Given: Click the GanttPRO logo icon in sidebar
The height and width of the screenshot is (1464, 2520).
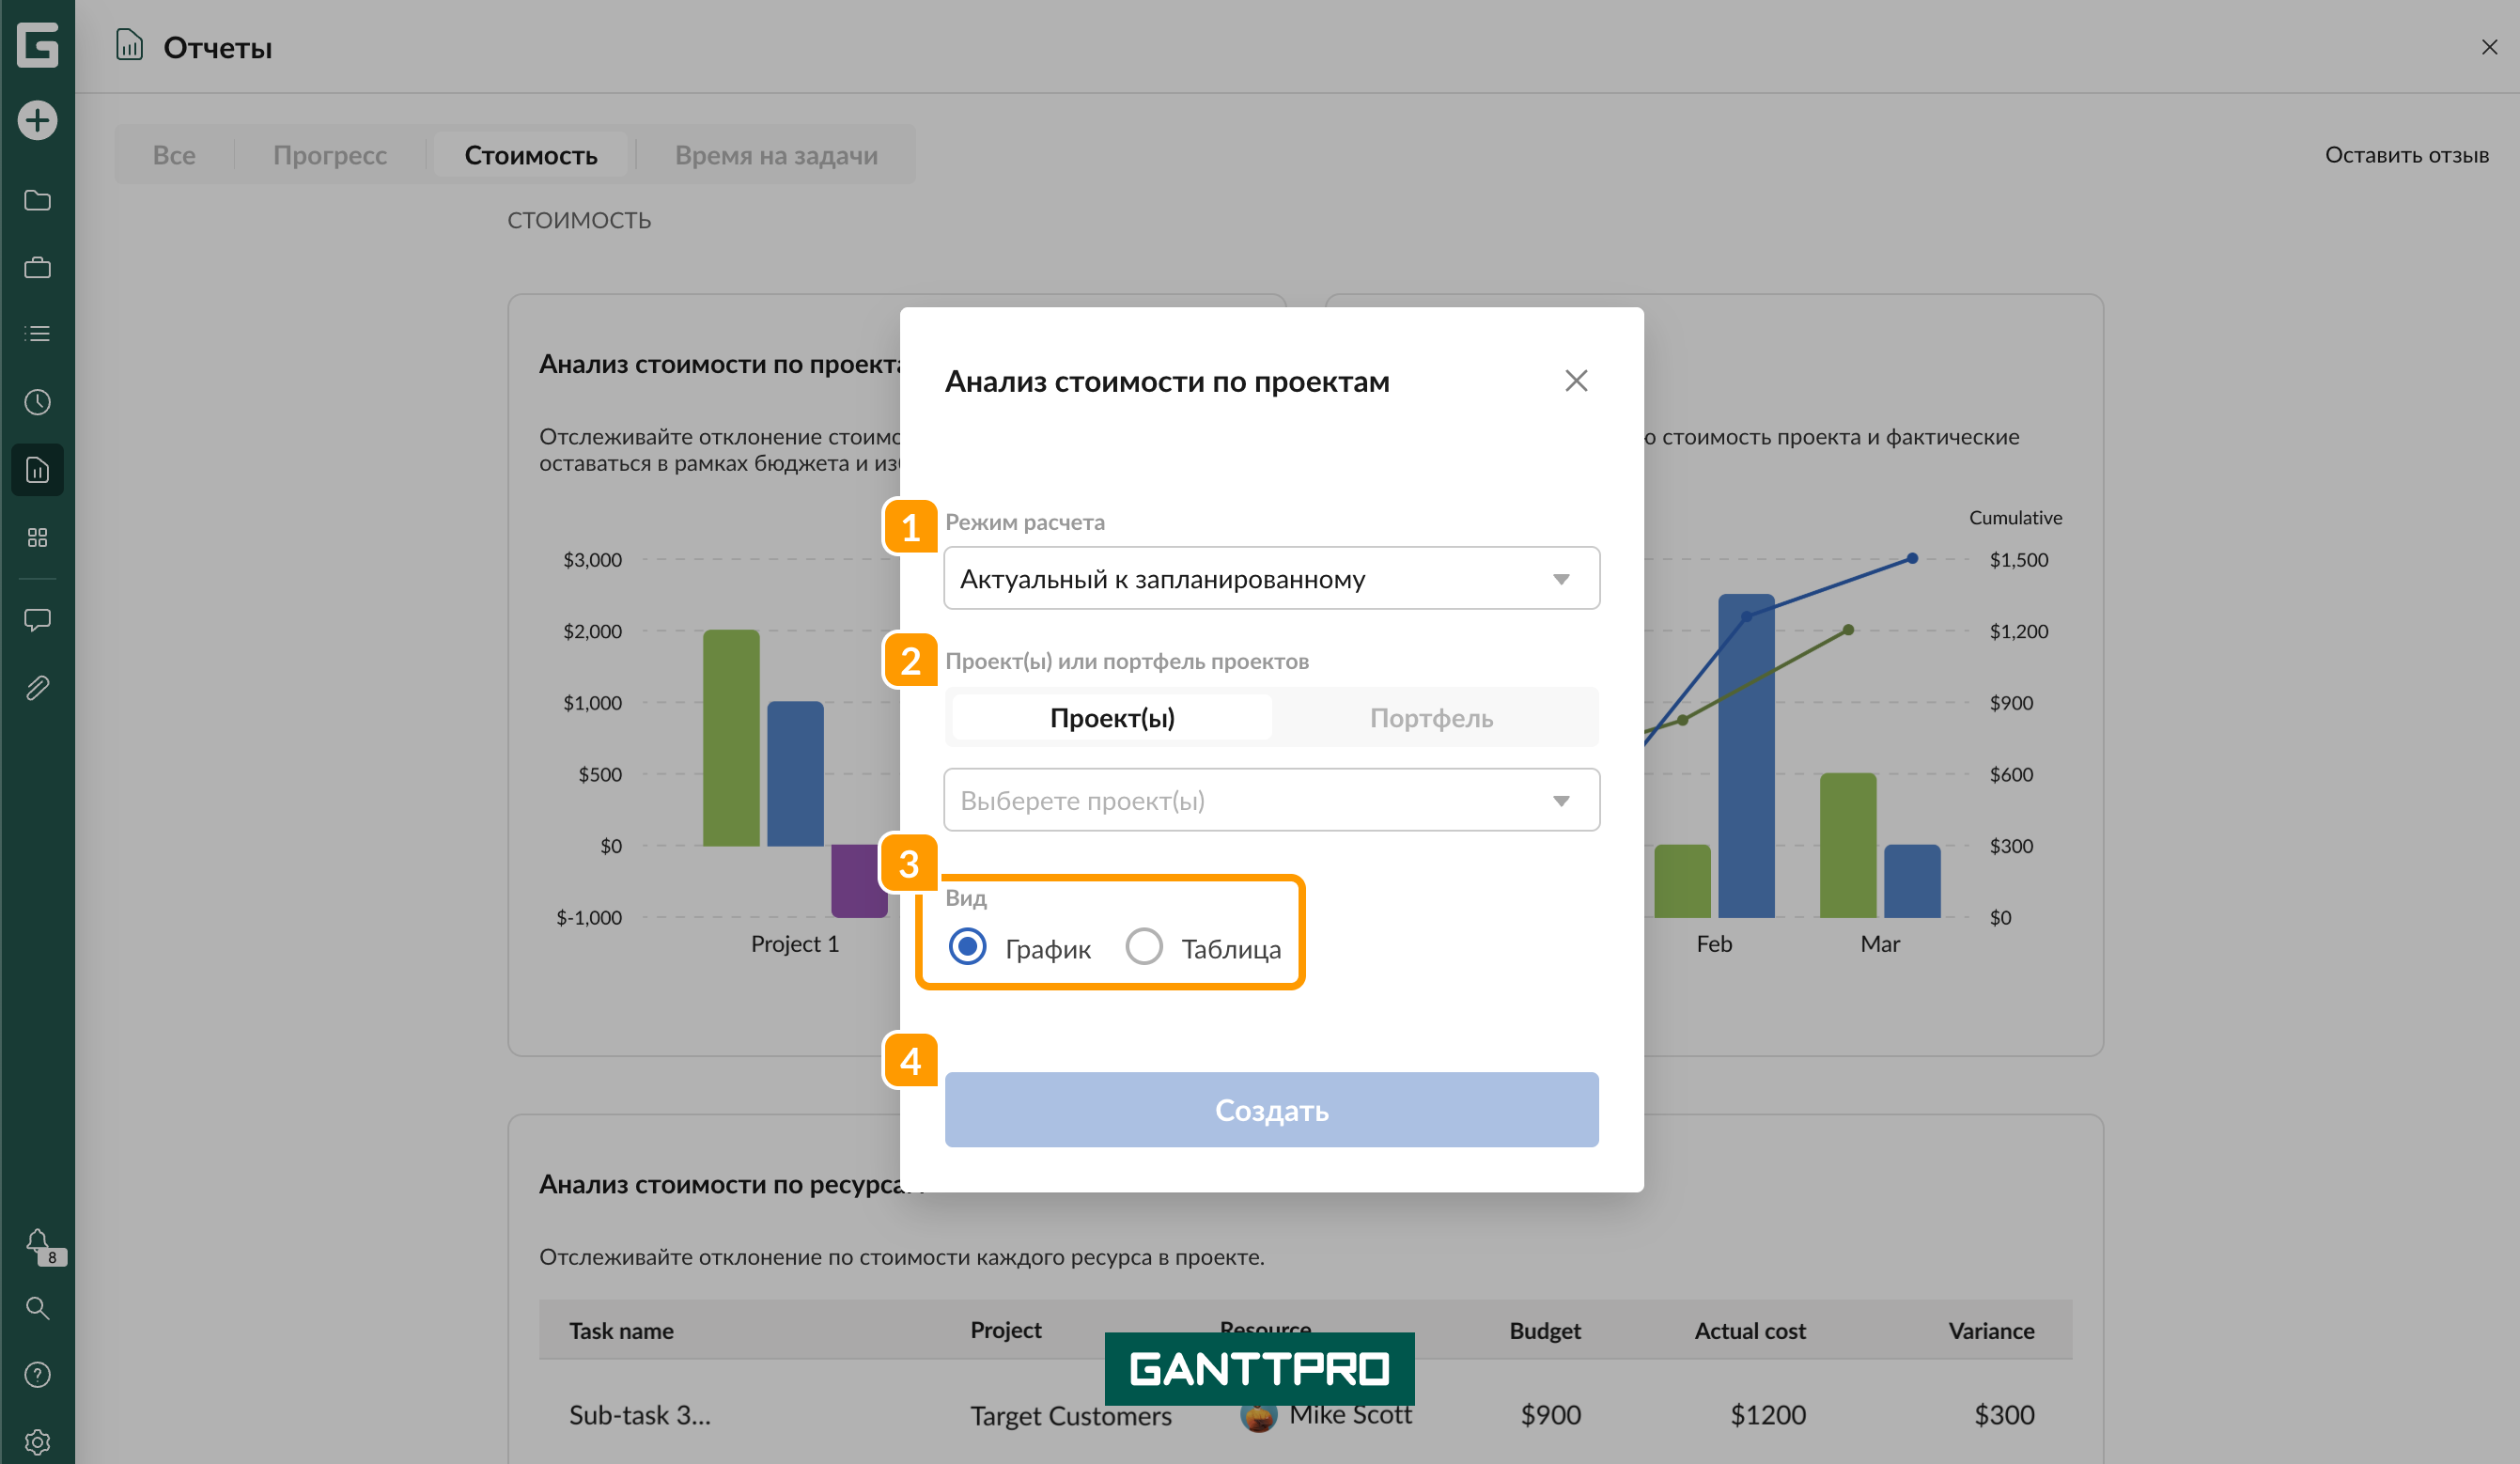Looking at the screenshot, I should (x=37, y=45).
